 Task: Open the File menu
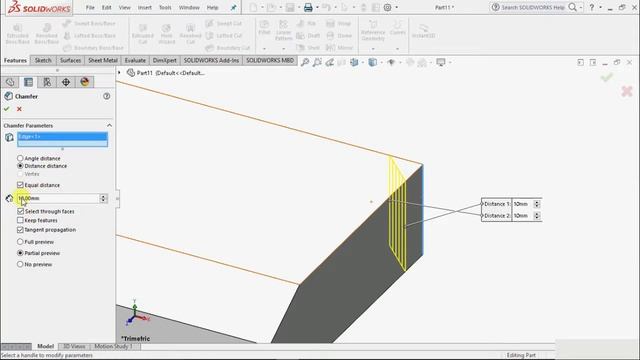click(x=90, y=7)
